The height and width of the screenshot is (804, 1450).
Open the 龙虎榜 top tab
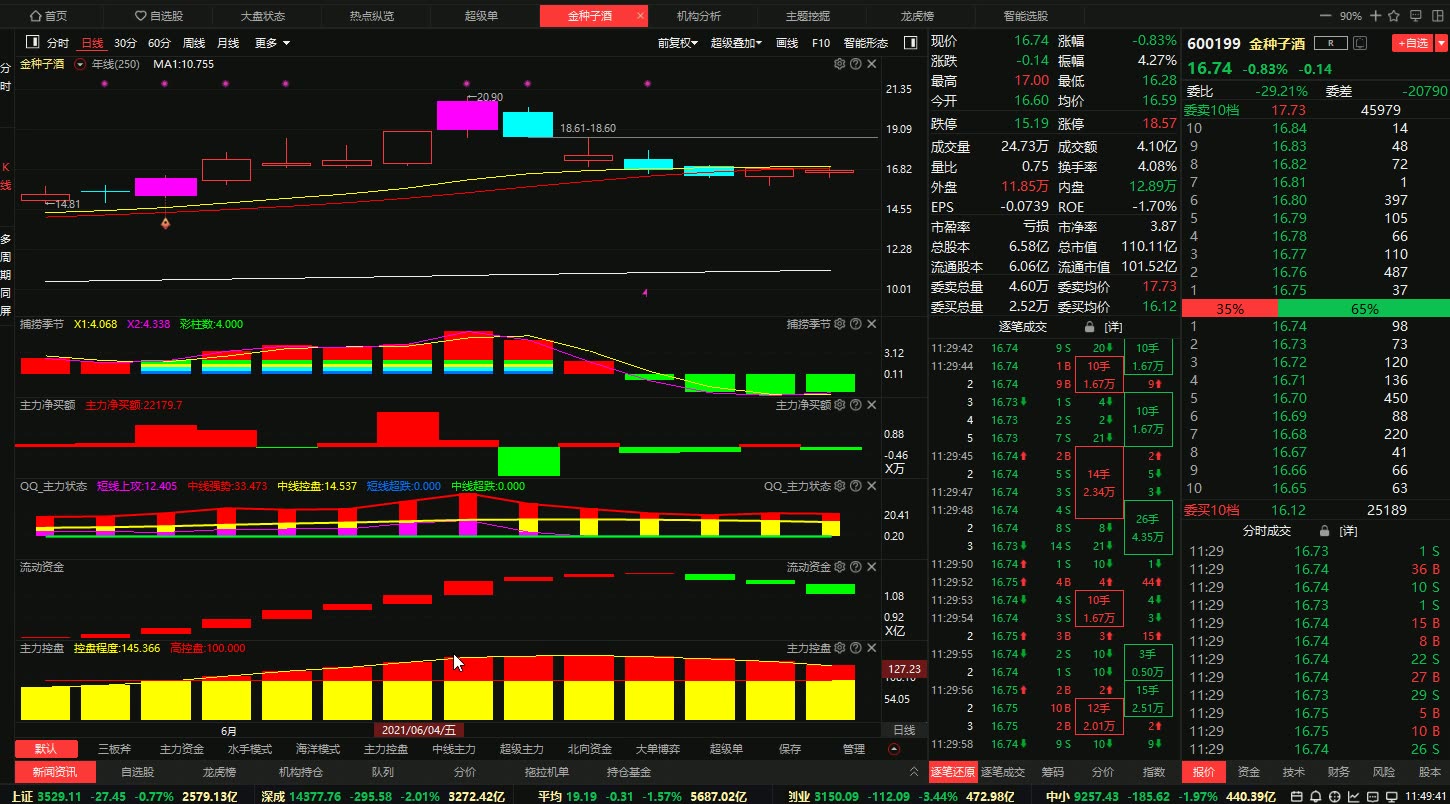click(917, 16)
